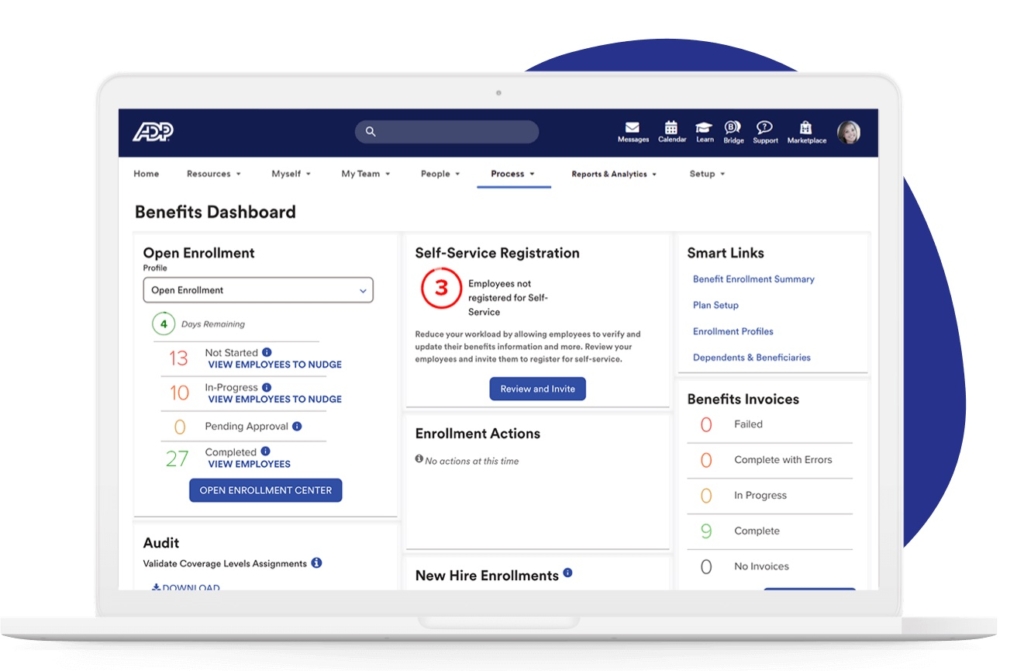Screen dimensions: 1024x671
Task: Open the Calendar icon
Action: [670, 130]
